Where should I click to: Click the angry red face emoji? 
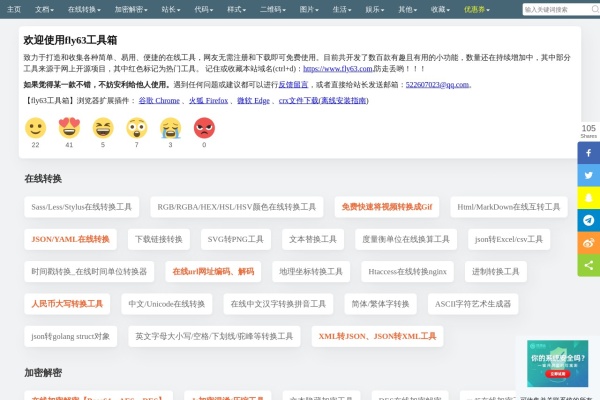pyautogui.click(x=204, y=128)
